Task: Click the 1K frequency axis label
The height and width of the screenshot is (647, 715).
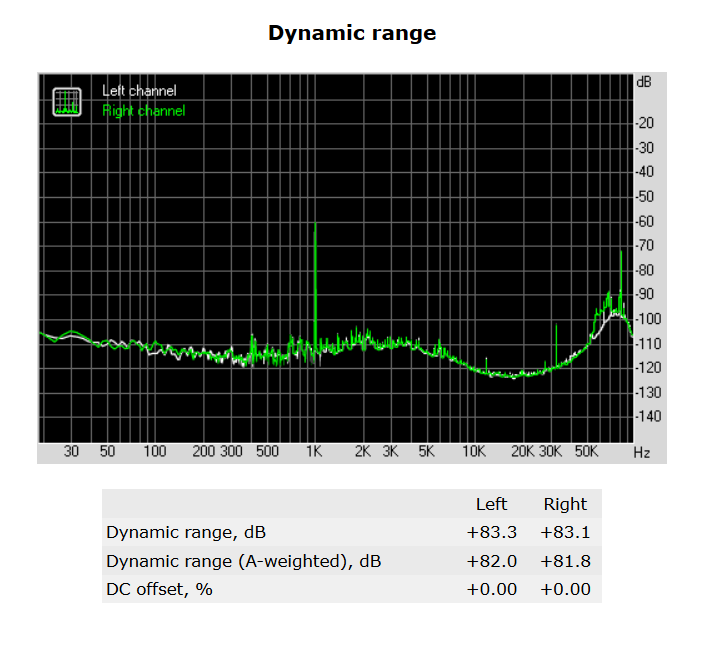Action: [x=314, y=451]
